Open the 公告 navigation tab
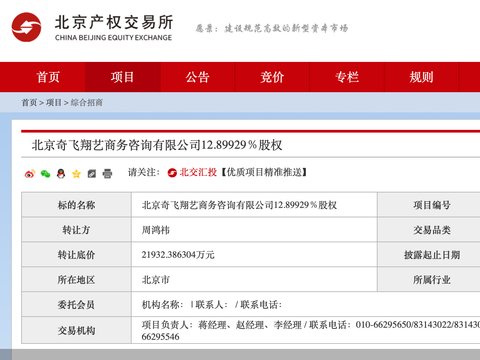This screenshot has height=360, width=480. (x=197, y=77)
